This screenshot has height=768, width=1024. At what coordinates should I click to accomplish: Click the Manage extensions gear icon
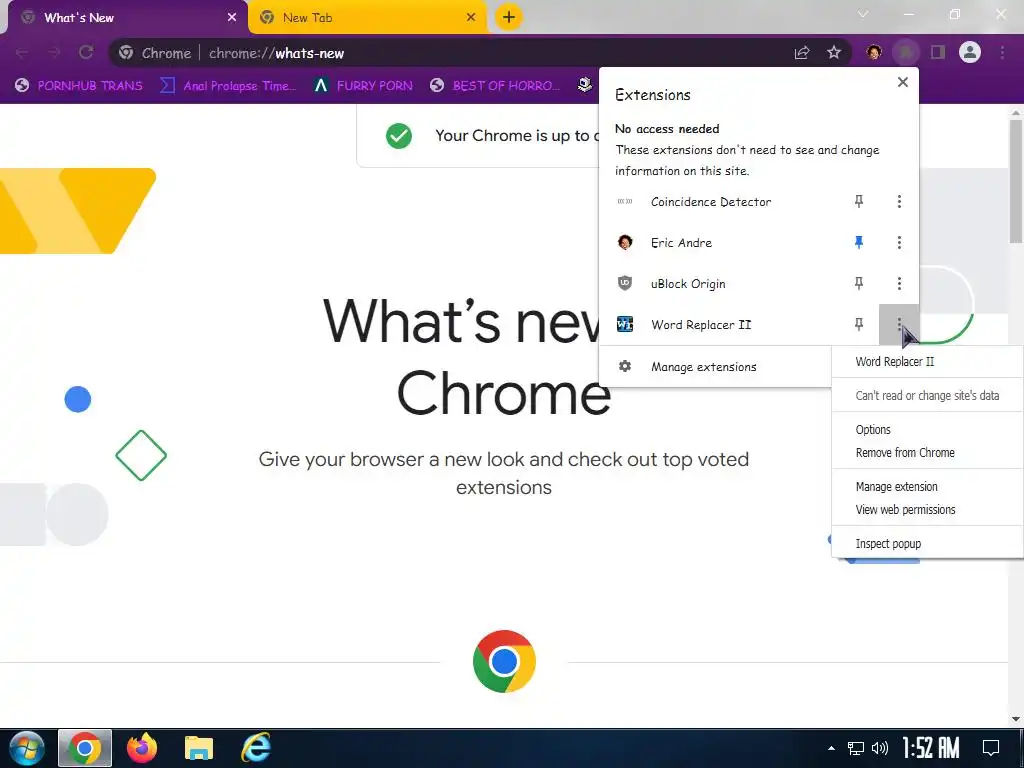coord(625,366)
